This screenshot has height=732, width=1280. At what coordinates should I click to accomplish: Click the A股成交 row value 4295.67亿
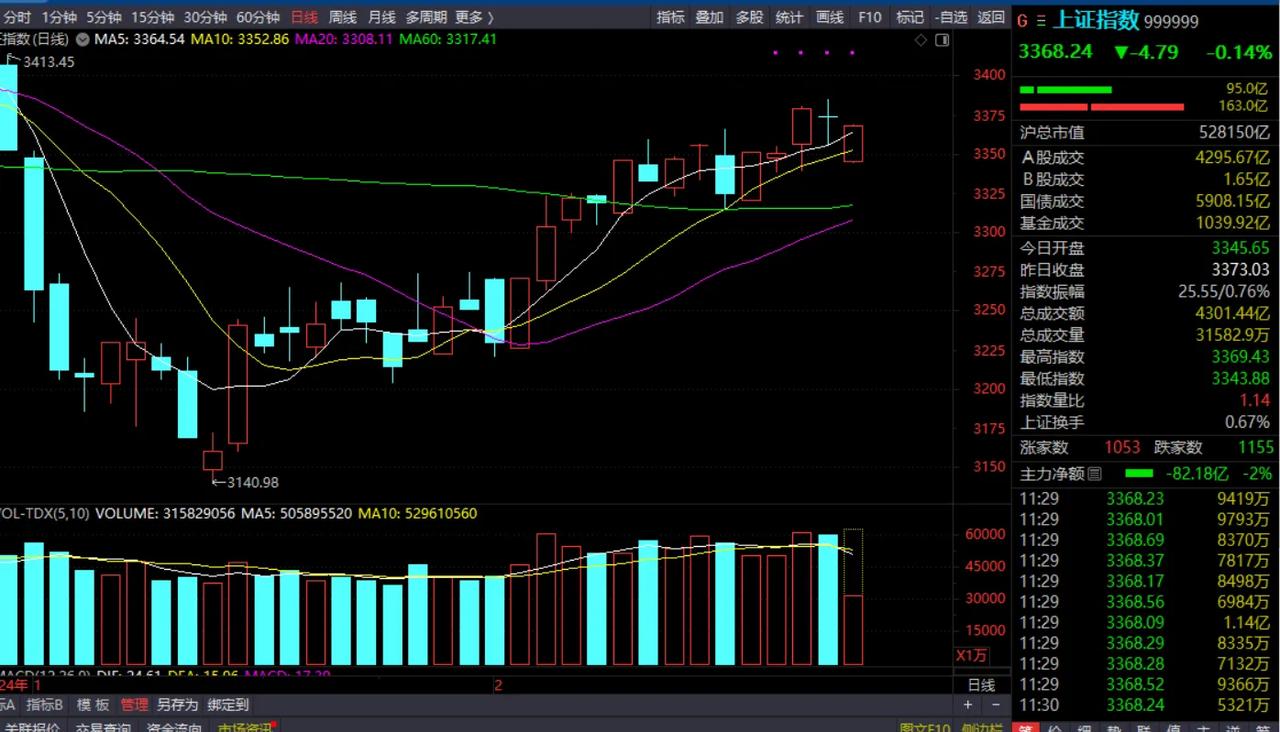(x=1232, y=157)
